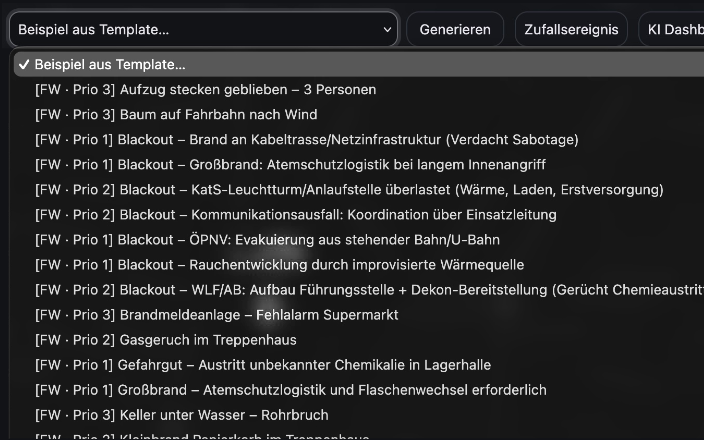Select Blackout 'KatS-Leuchtturm/Anlaufstelle überlastet' option
Image resolution: width=704 pixels, height=440 pixels.
[349, 190]
